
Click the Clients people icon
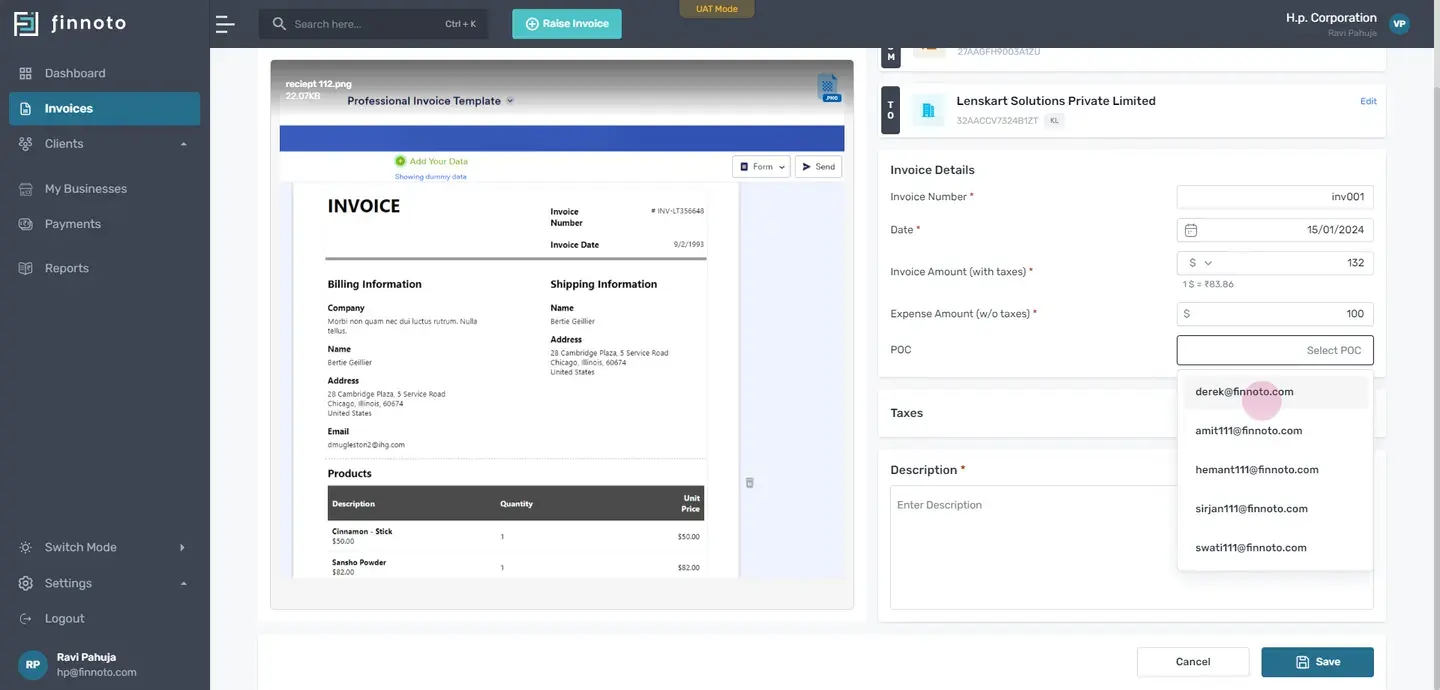click(x=26, y=144)
